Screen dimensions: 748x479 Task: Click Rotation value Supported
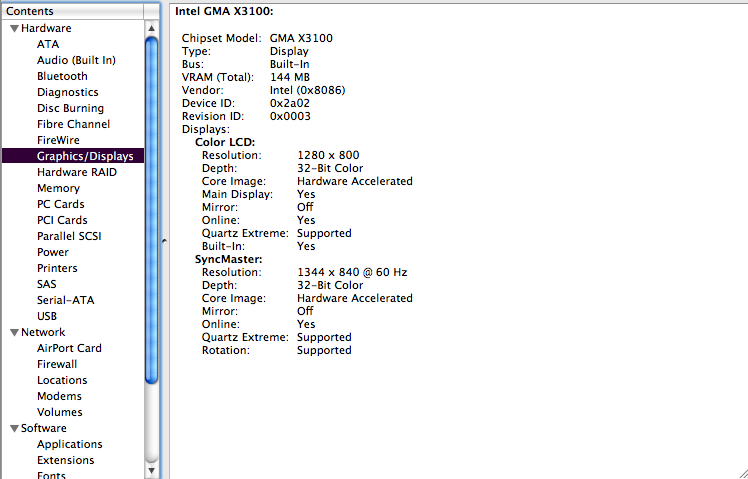(324, 350)
